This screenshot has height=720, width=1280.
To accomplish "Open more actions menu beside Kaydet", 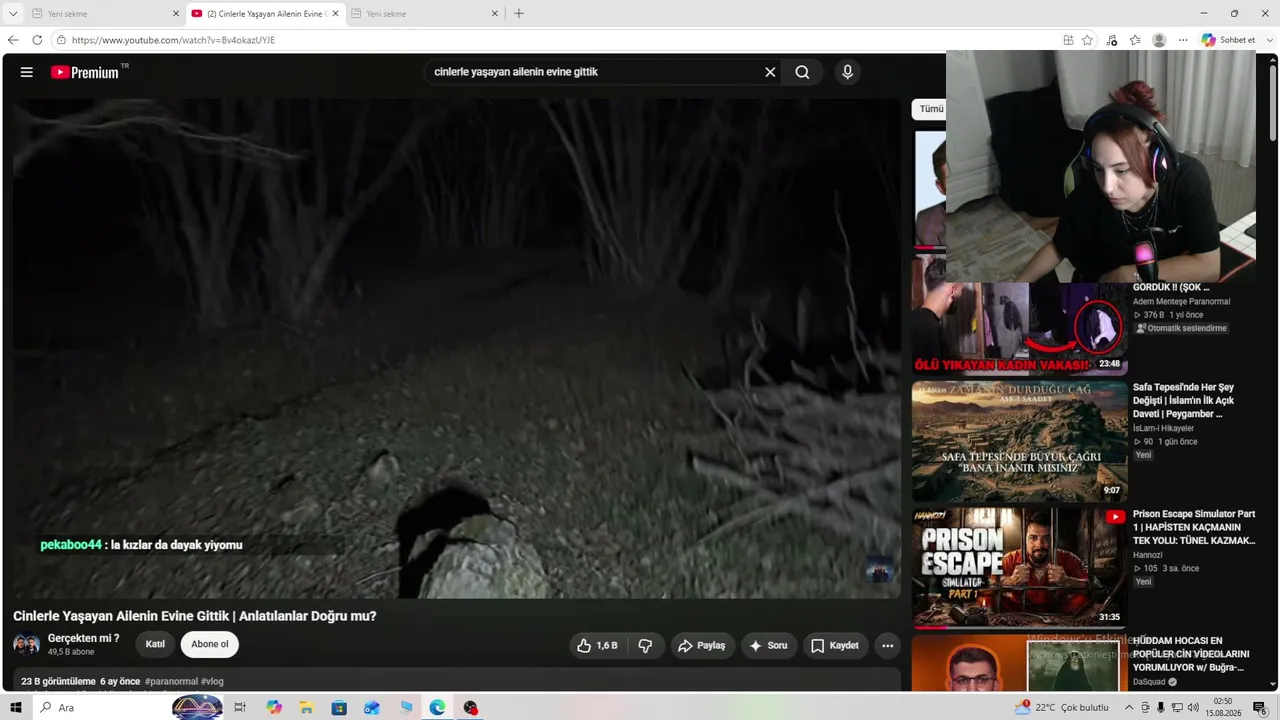I will click(887, 646).
